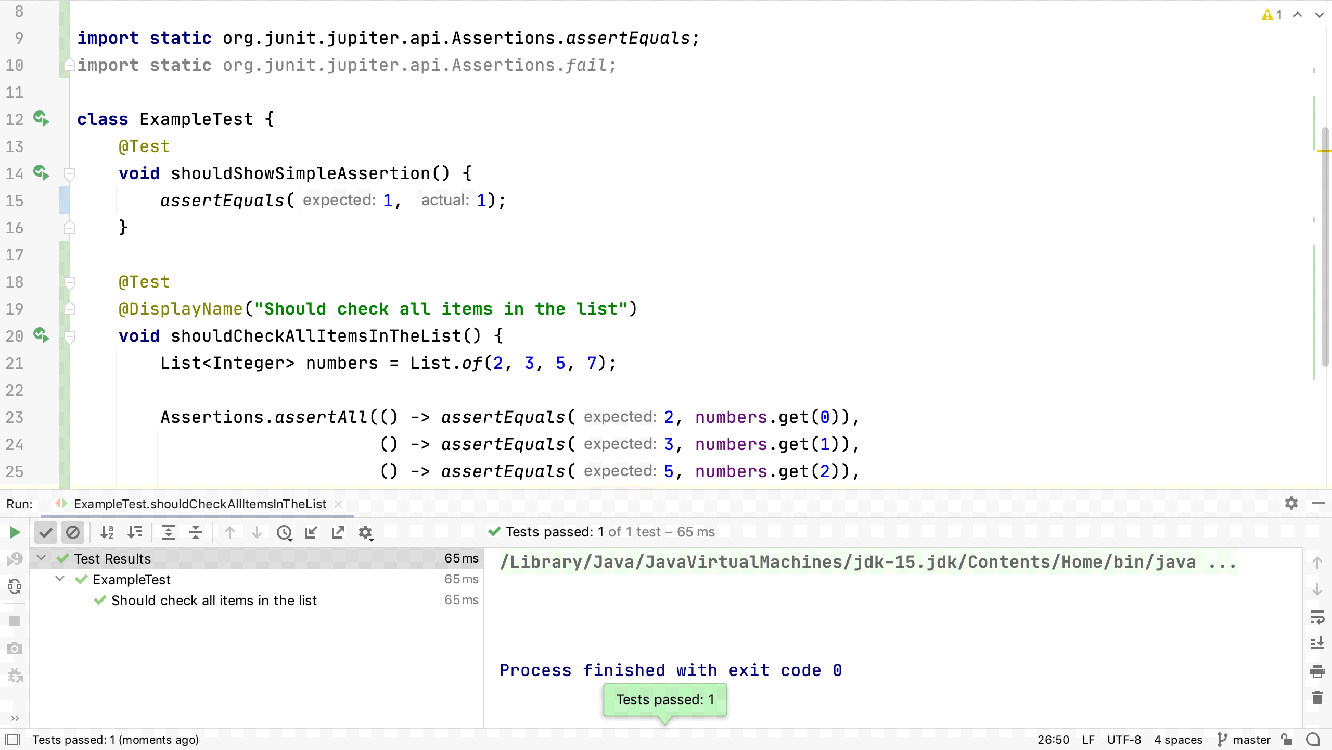1332x750 pixels.
Task: Change 4 spaces indent setting
Action: click(x=1178, y=740)
